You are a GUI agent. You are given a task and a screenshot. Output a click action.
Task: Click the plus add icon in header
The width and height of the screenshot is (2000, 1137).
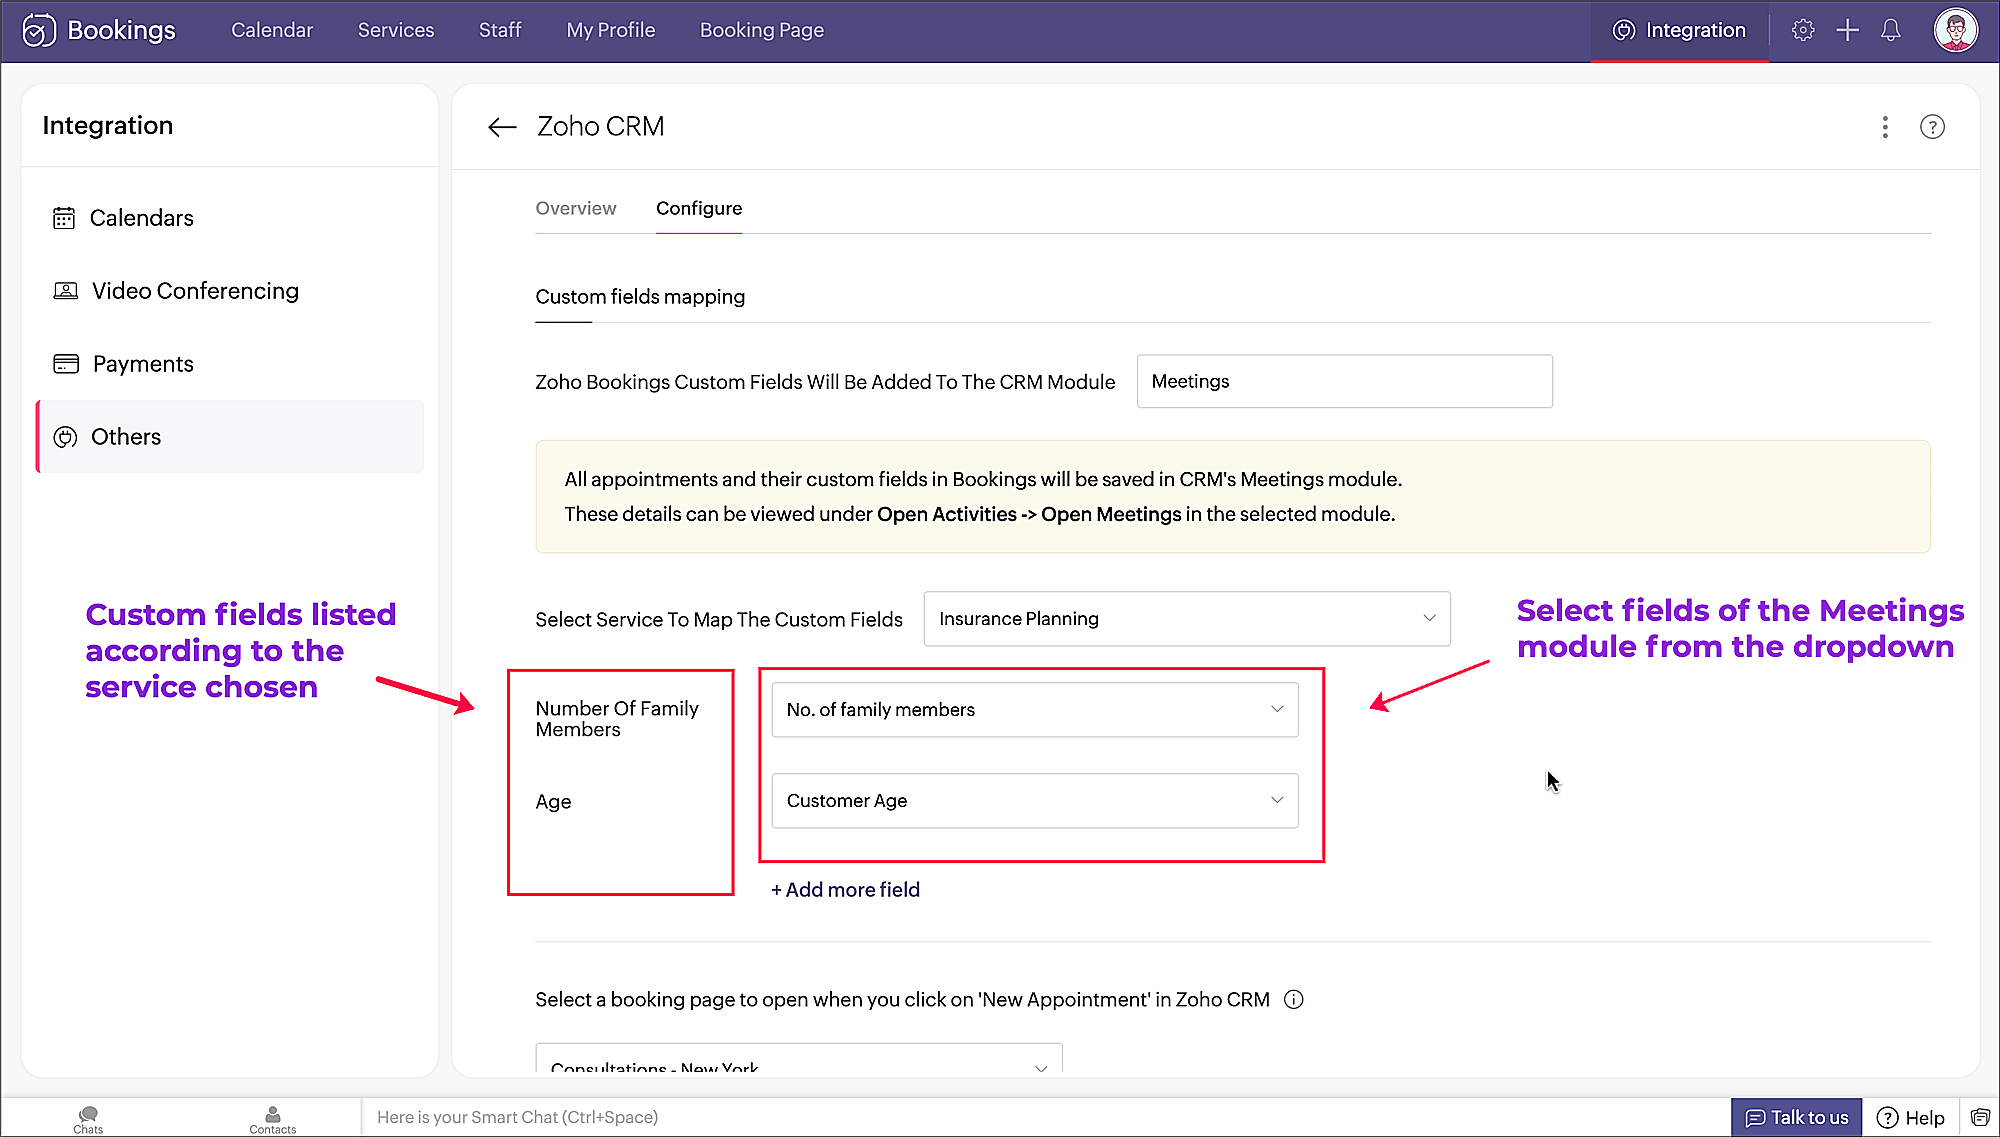click(x=1847, y=30)
